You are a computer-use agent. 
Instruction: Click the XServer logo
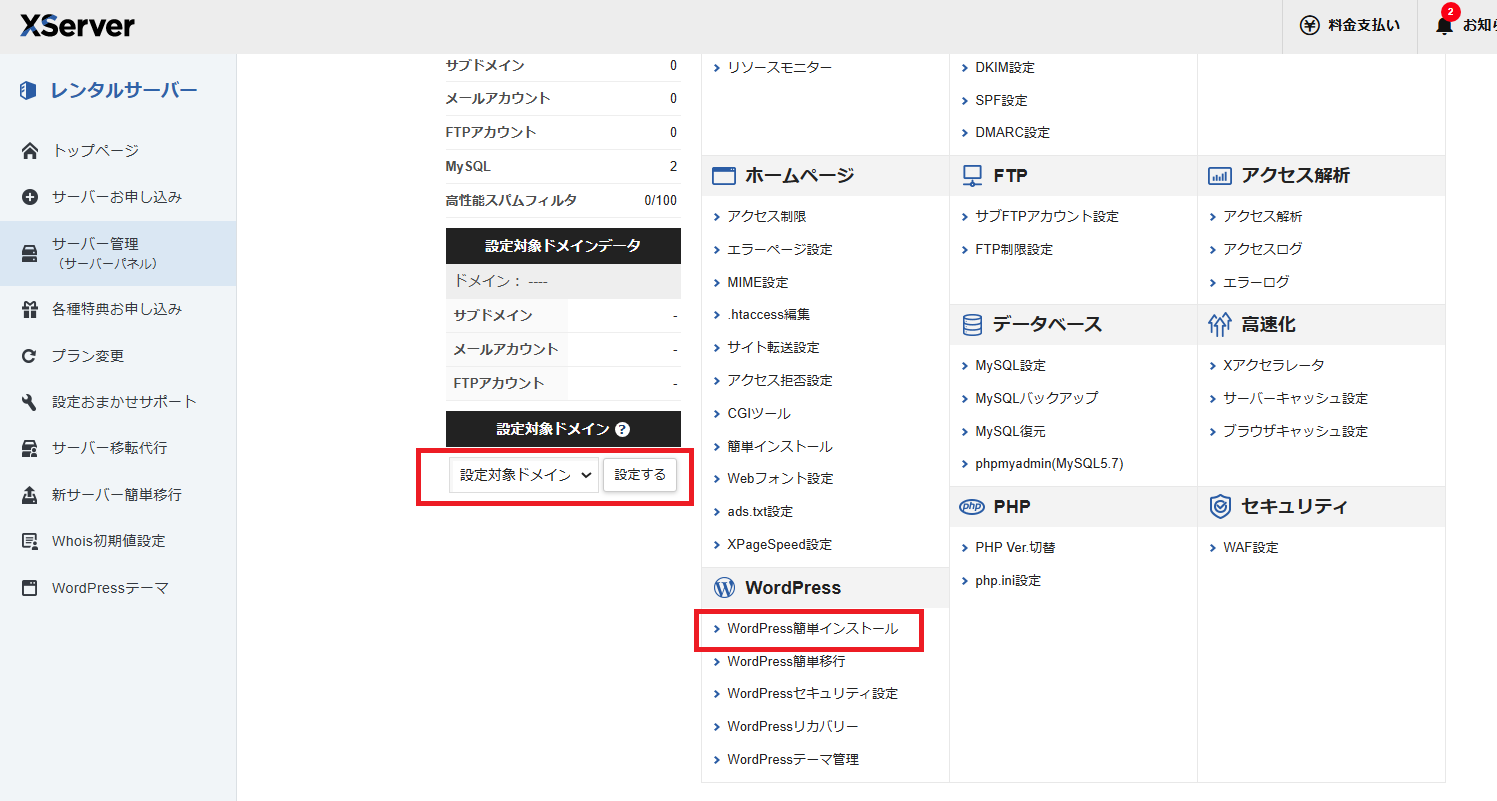[77, 25]
